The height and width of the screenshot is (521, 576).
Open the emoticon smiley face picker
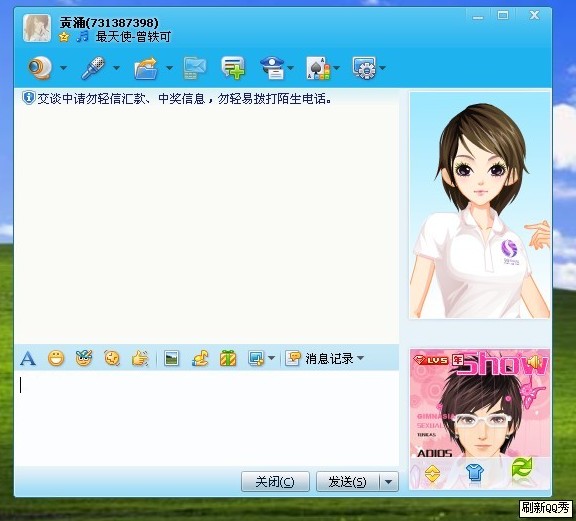(x=56, y=358)
